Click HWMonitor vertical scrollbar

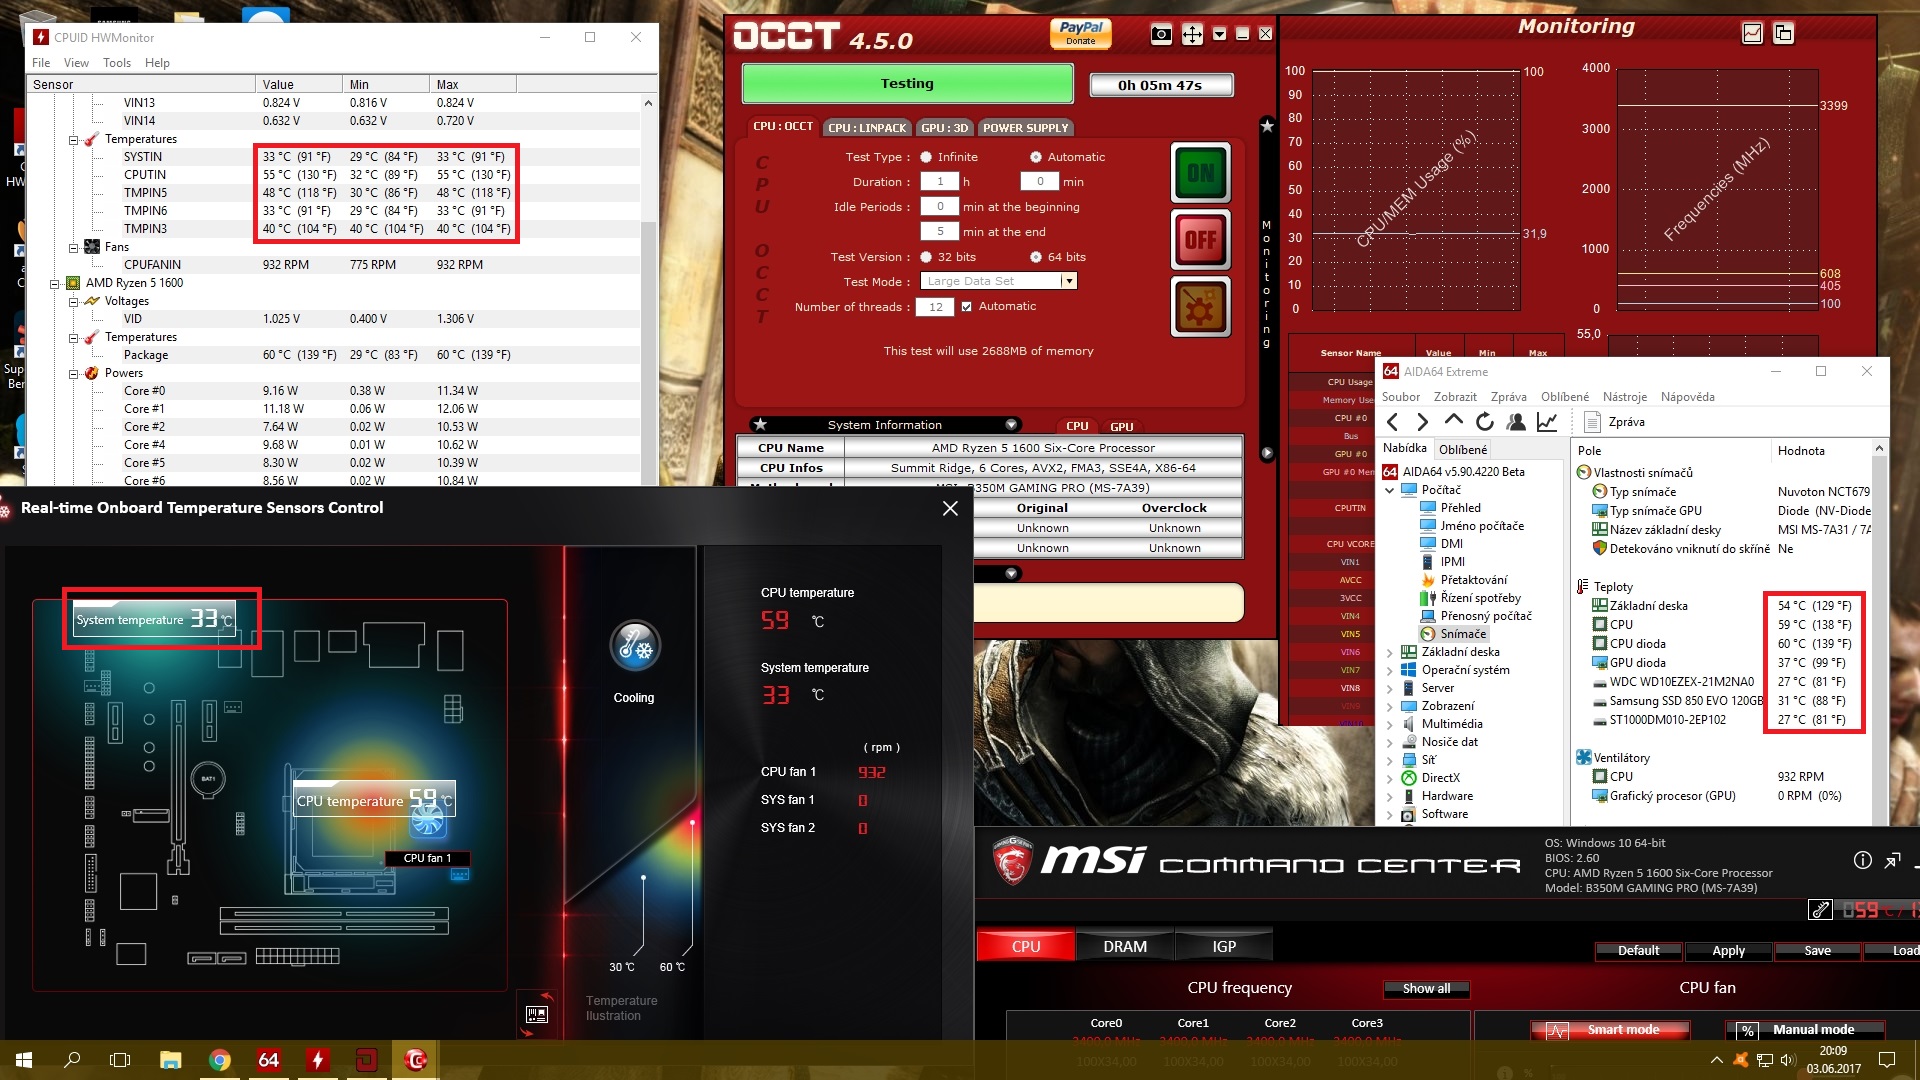[648, 290]
